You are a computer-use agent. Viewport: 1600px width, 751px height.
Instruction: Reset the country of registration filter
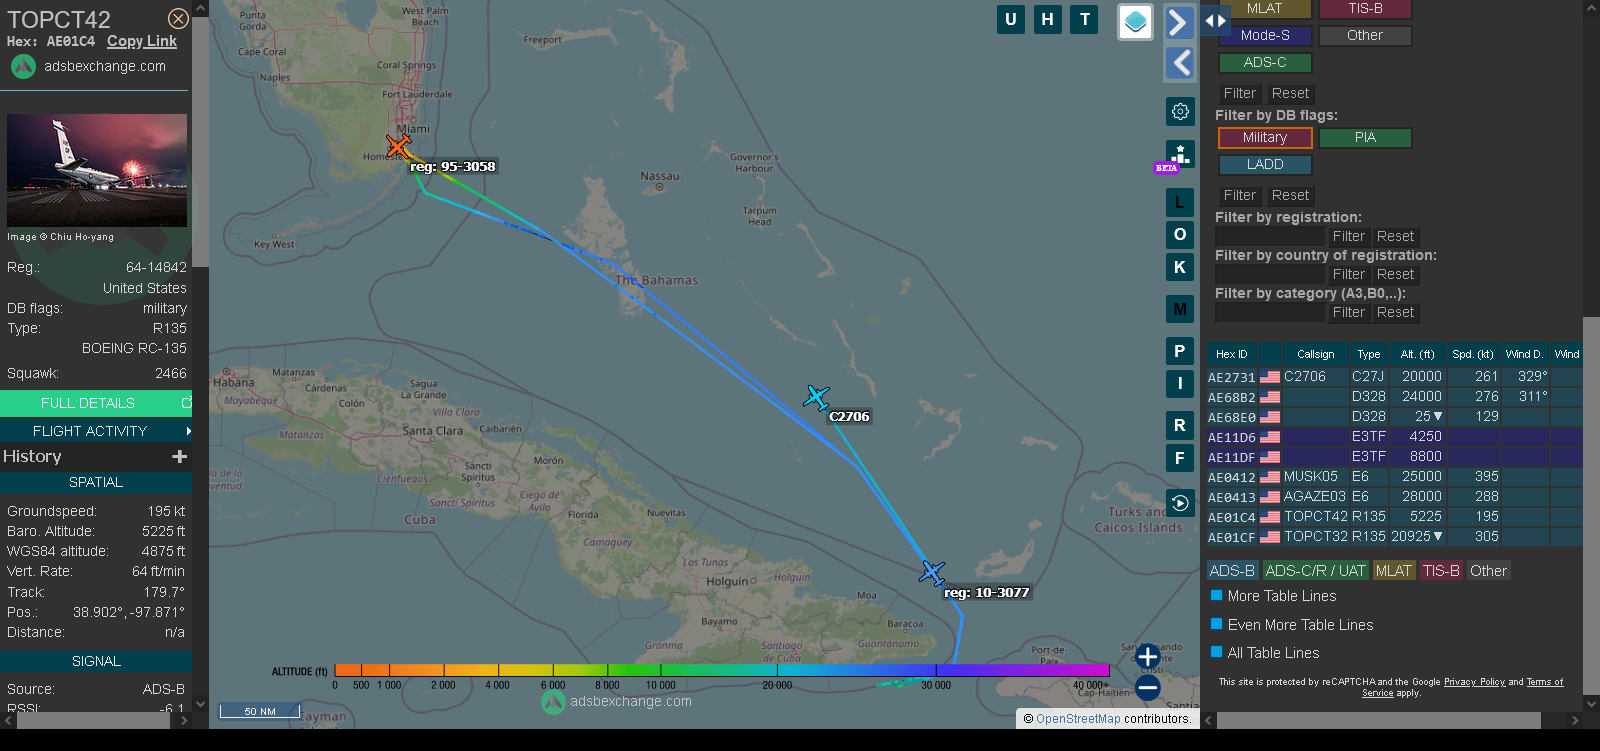[x=1395, y=274]
